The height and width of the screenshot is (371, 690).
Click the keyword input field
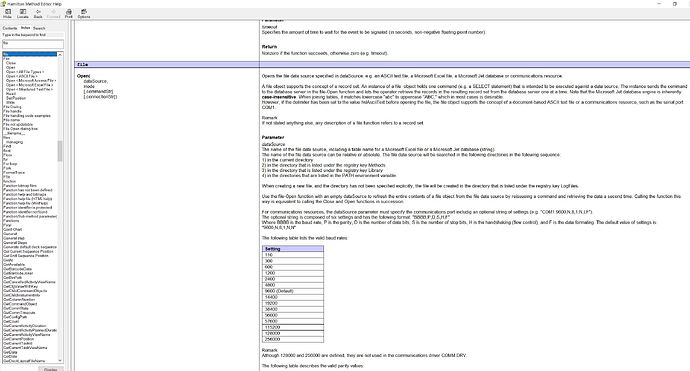[x=33, y=43]
